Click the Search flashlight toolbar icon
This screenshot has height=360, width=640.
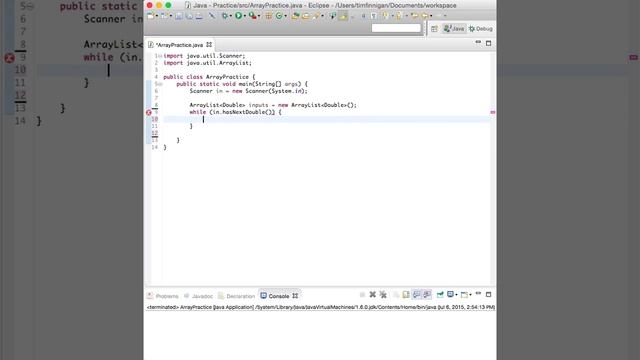pos(316,16)
